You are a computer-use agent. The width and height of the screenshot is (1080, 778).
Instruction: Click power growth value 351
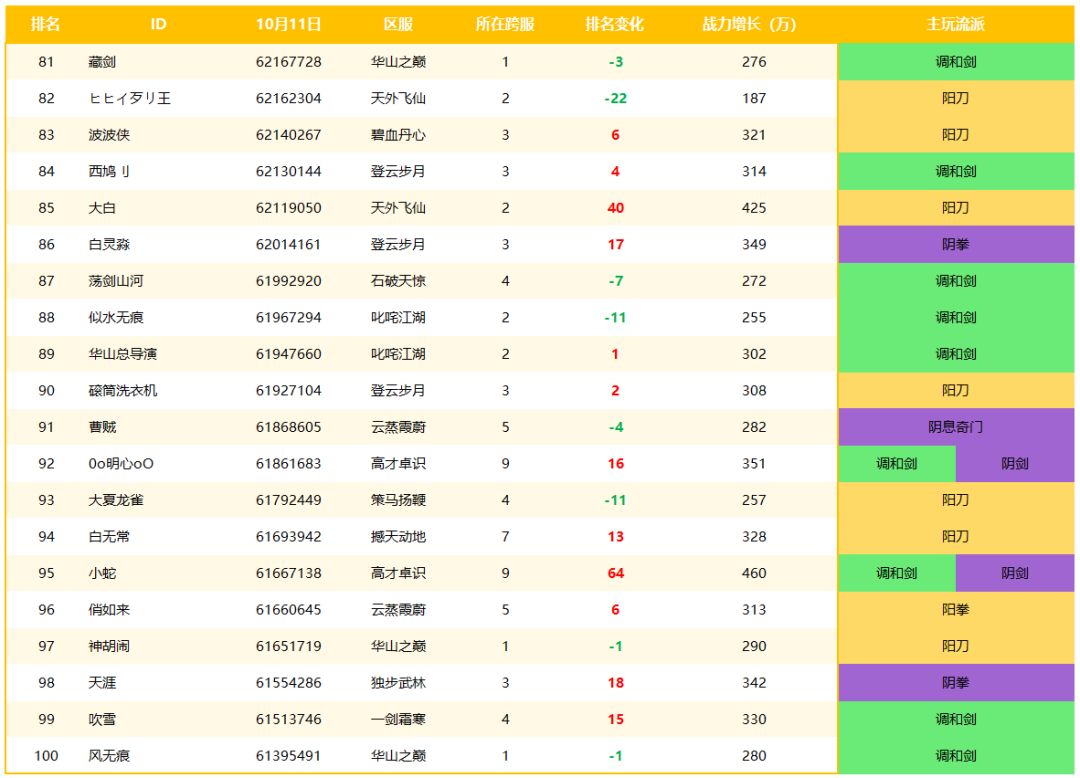(x=754, y=463)
